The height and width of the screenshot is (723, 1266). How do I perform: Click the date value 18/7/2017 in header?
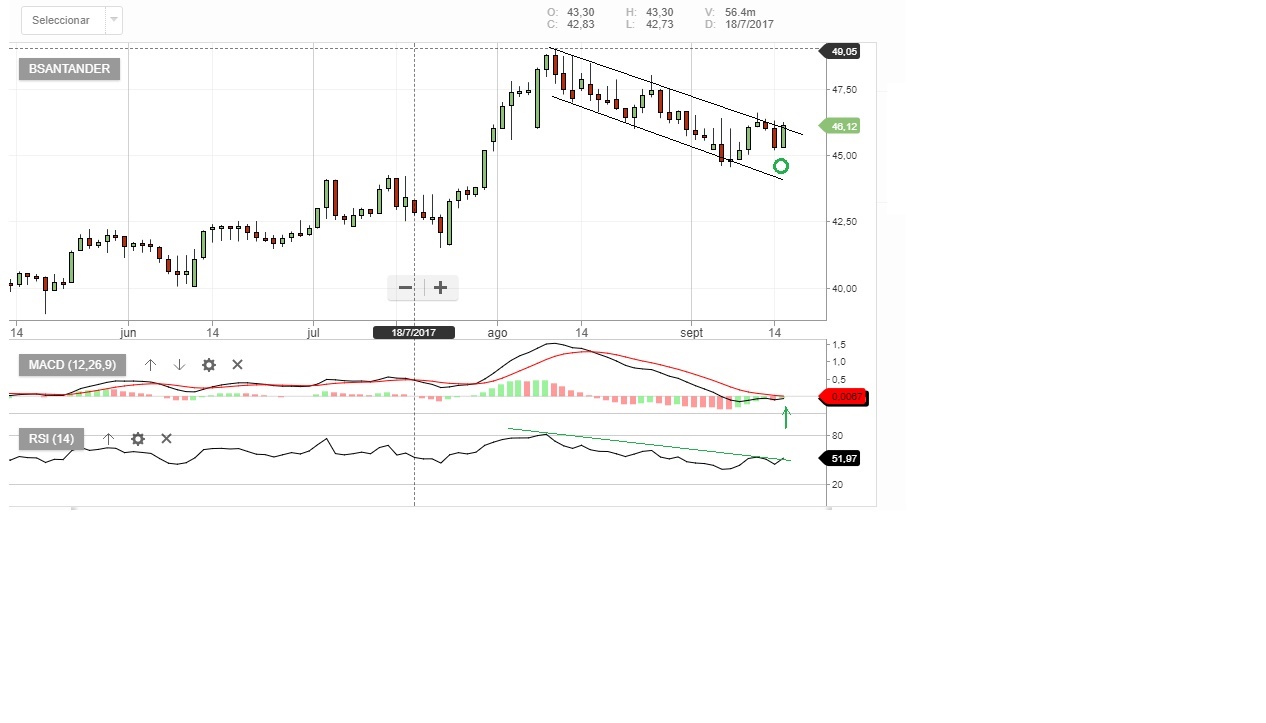[749, 24]
